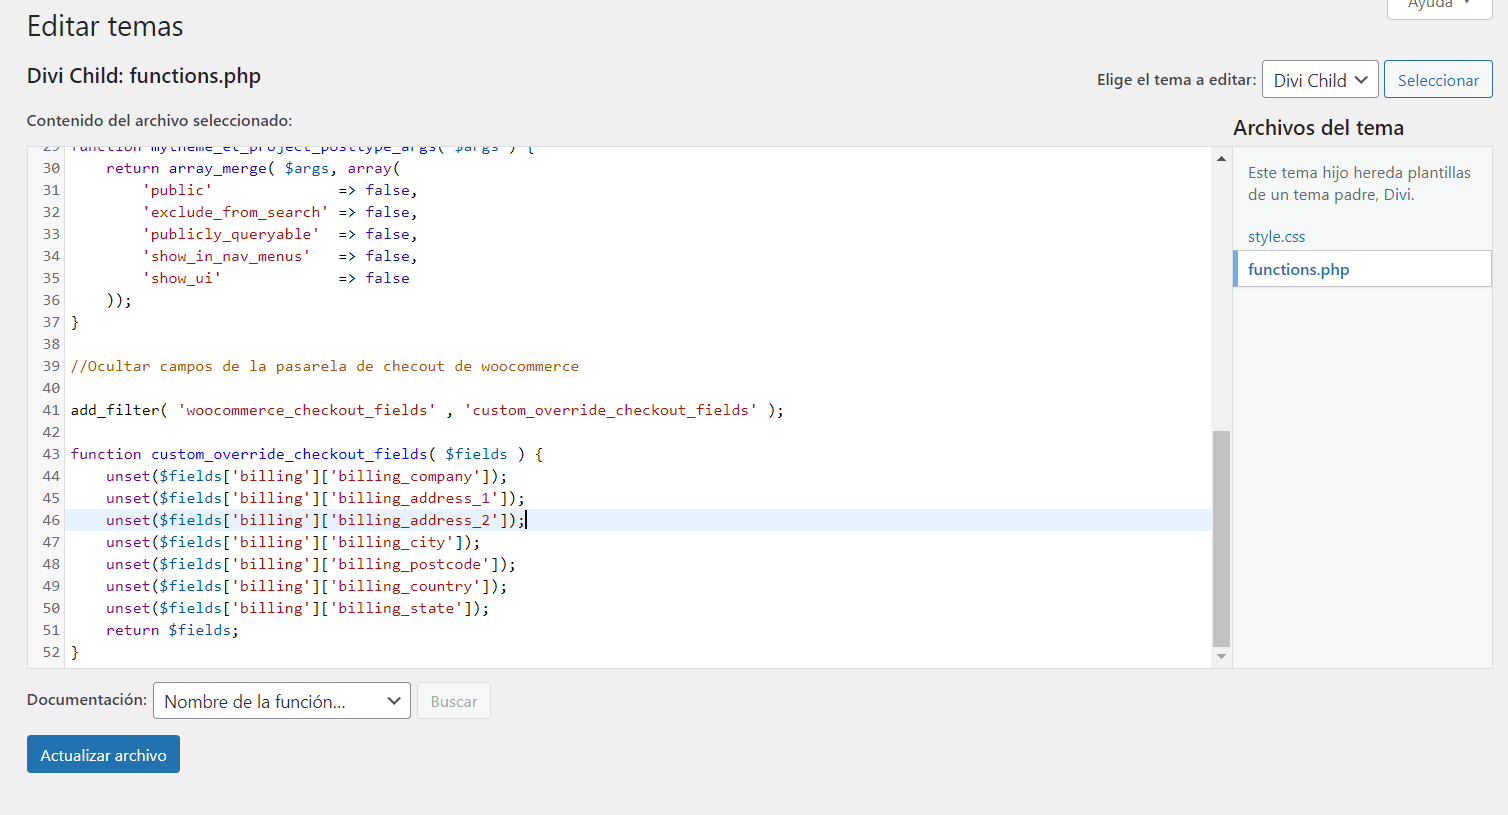
Task: Click the billing_company unset line
Action: point(306,476)
